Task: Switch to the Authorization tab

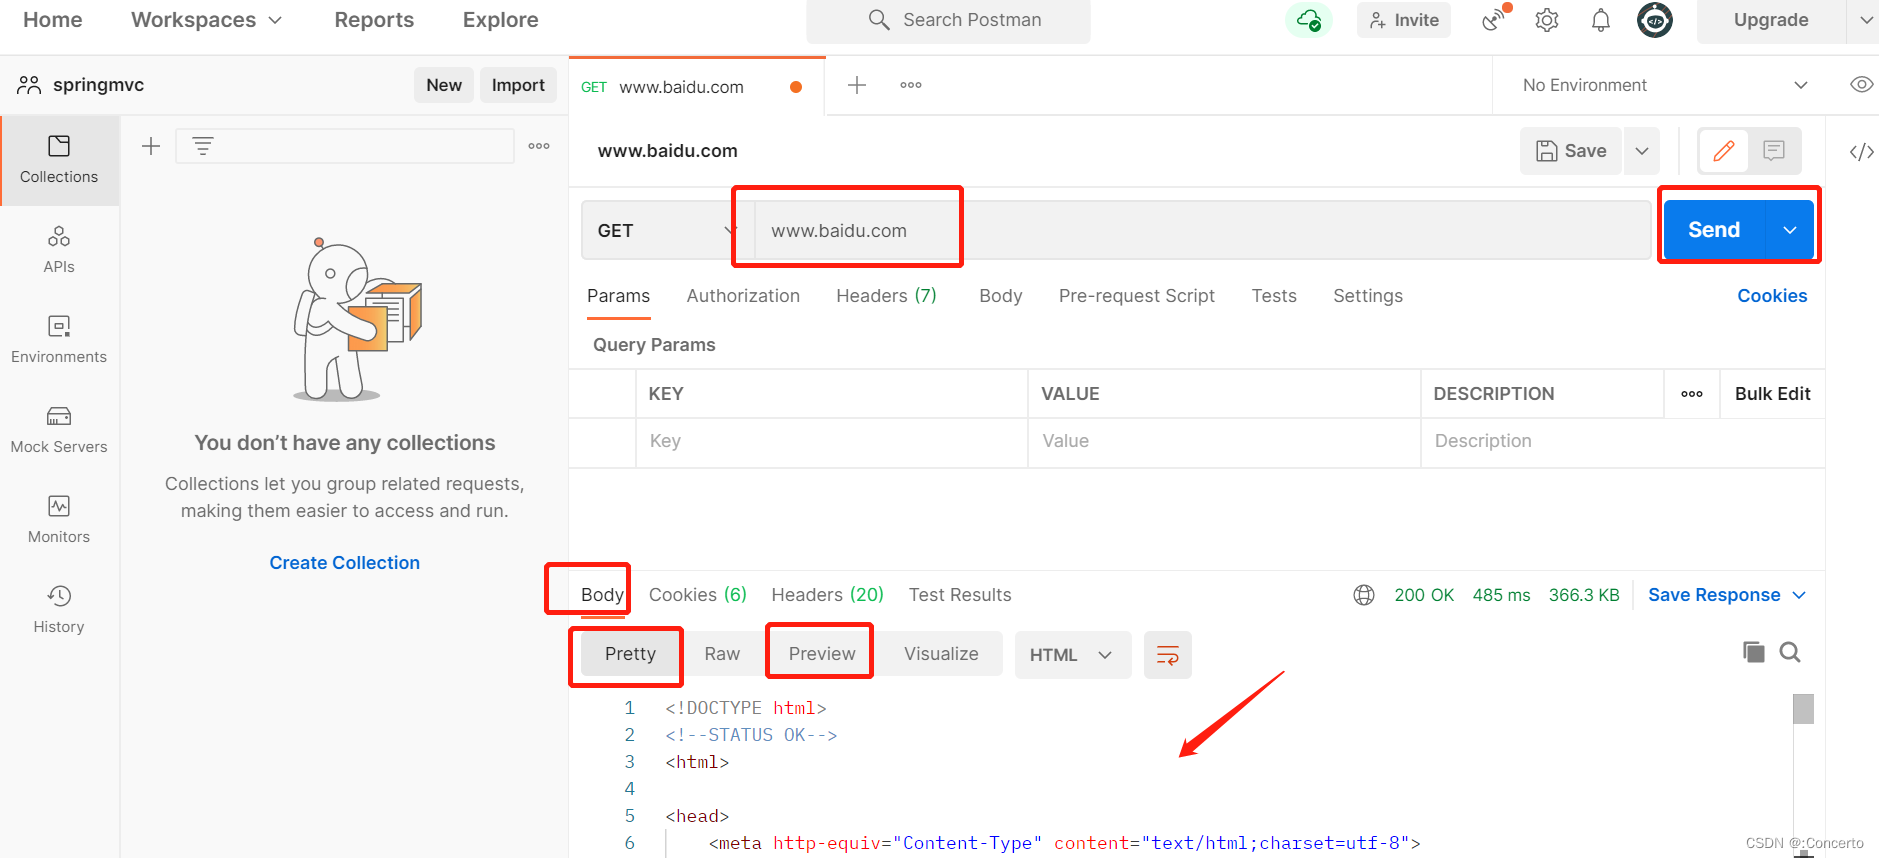Action: tap(743, 296)
